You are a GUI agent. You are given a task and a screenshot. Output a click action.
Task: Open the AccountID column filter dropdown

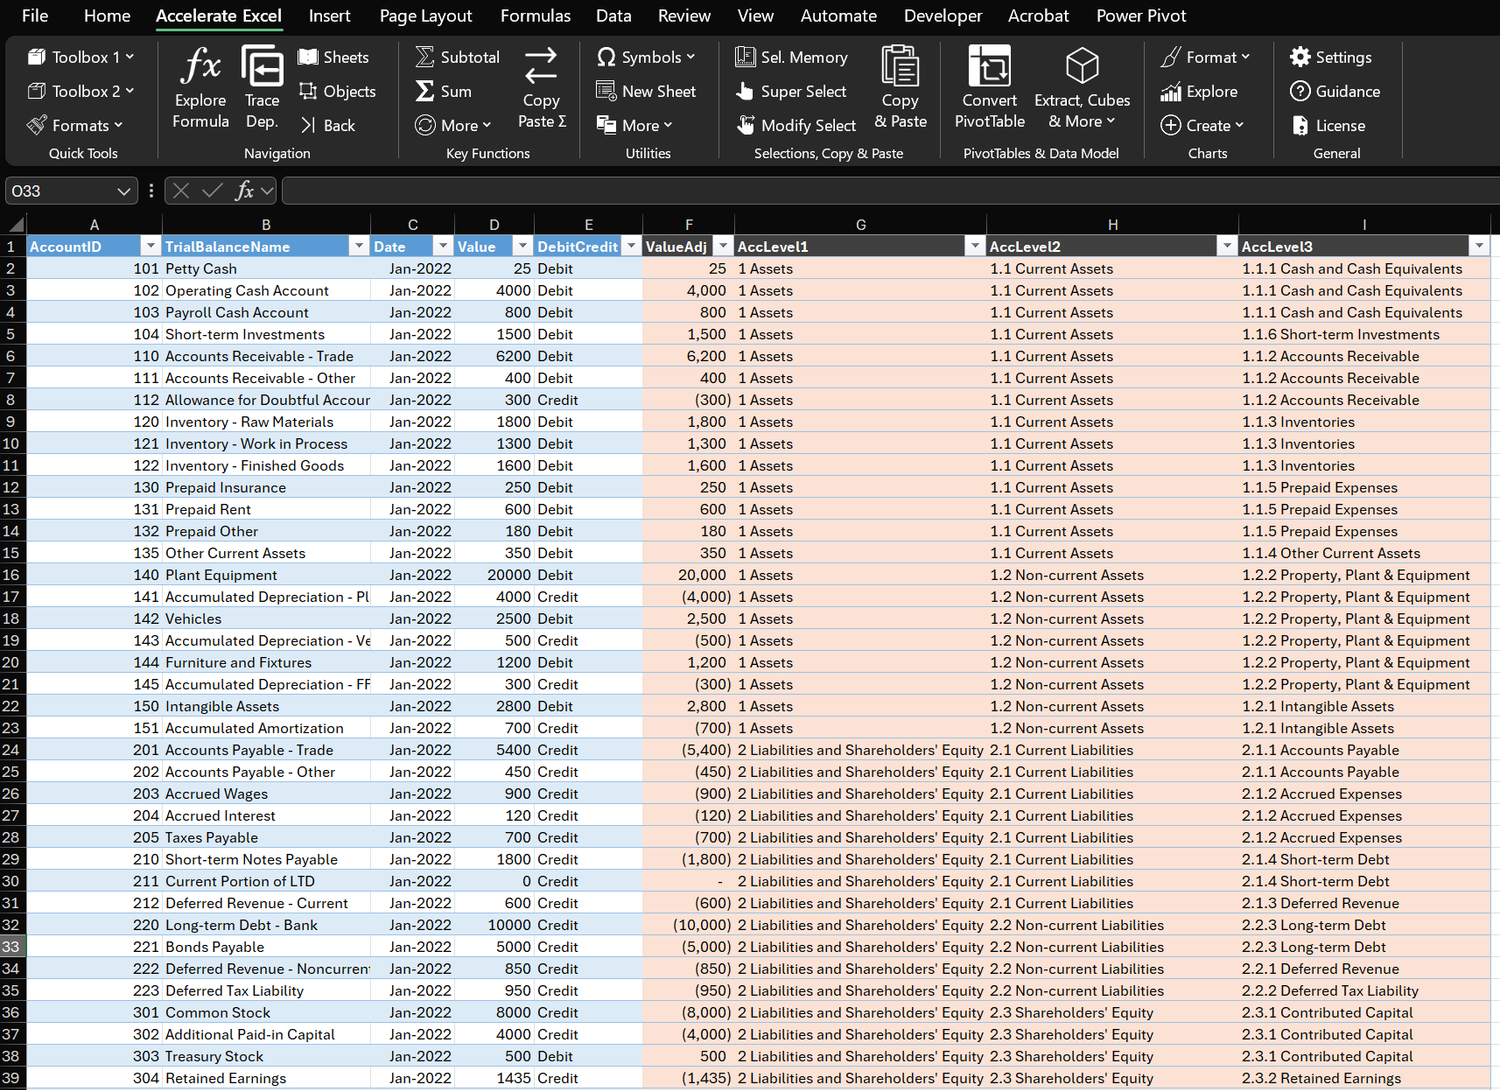tap(151, 246)
